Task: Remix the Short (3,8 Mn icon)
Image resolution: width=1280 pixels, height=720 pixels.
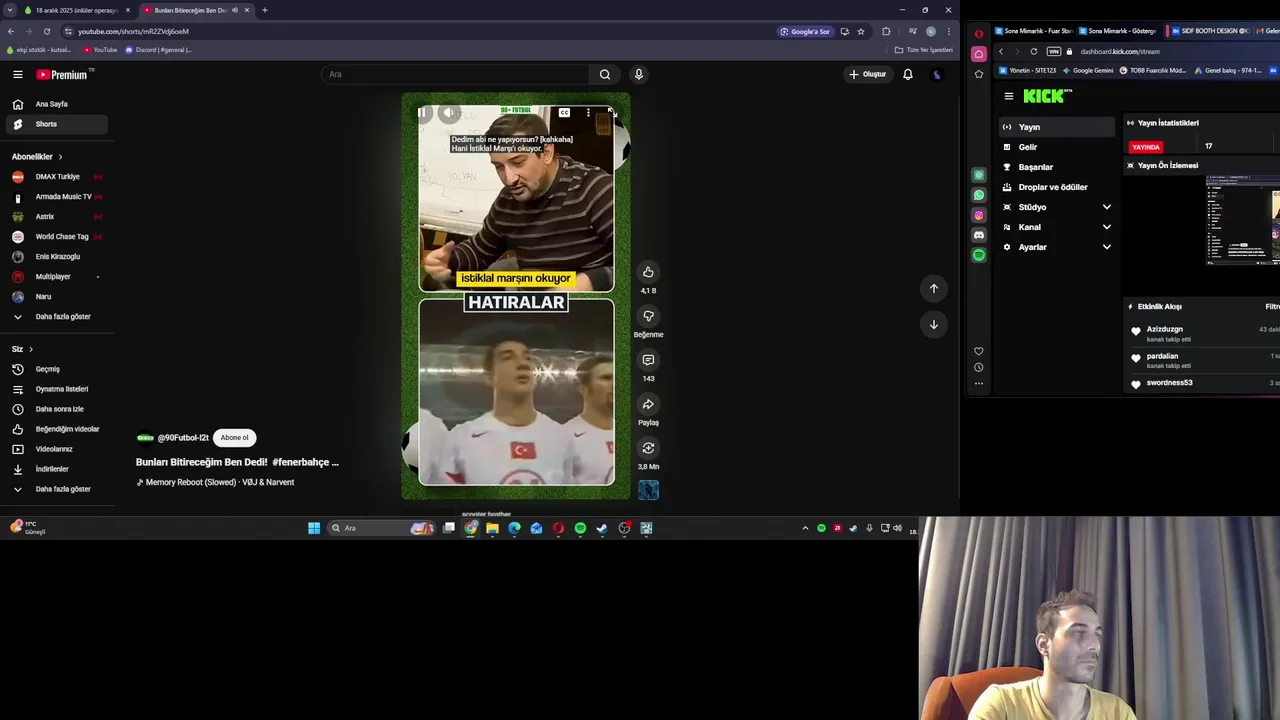Action: tap(648, 448)
